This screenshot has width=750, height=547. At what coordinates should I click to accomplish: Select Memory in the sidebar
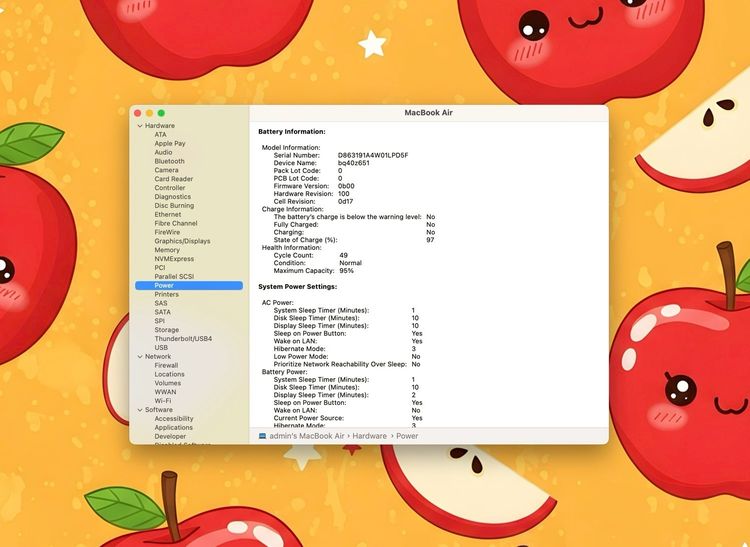click(x=167, y=250)
